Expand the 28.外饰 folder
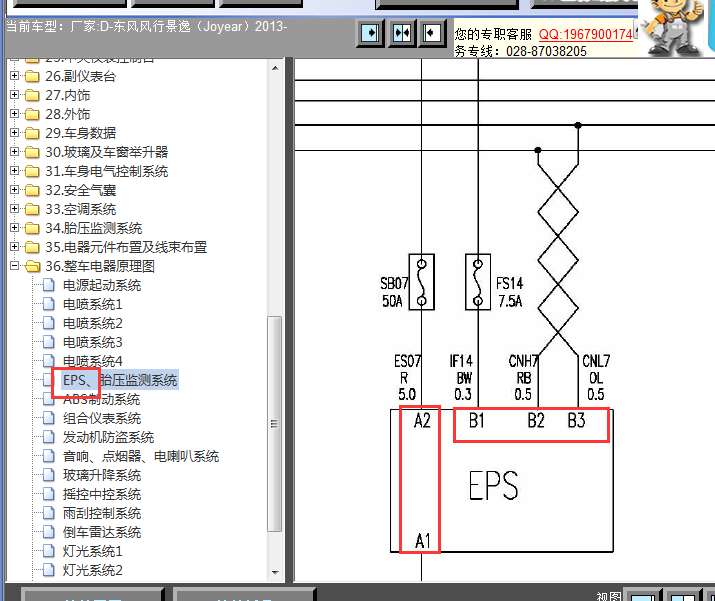715x601 pixels. click(14, 113)
